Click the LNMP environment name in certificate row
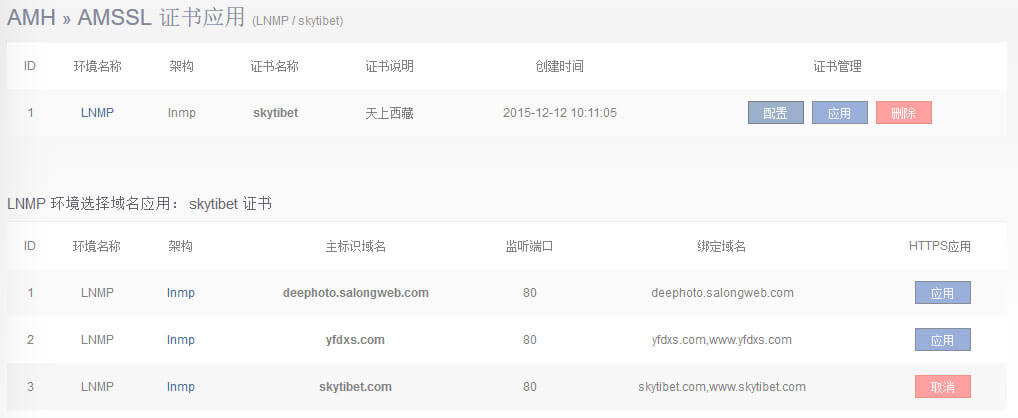 [x=97, y=113]
